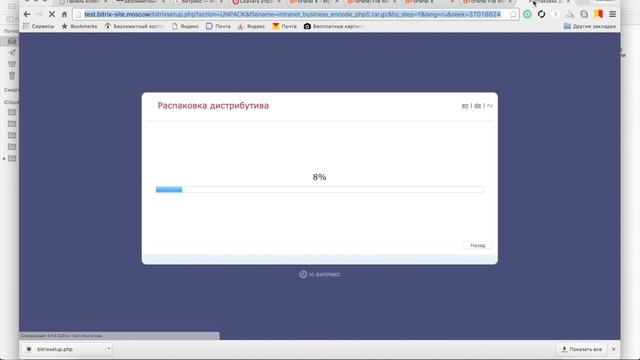Bookmark this page with the star icon
The width and height of the screenshot is (640, 360).
tap(513, 14)
